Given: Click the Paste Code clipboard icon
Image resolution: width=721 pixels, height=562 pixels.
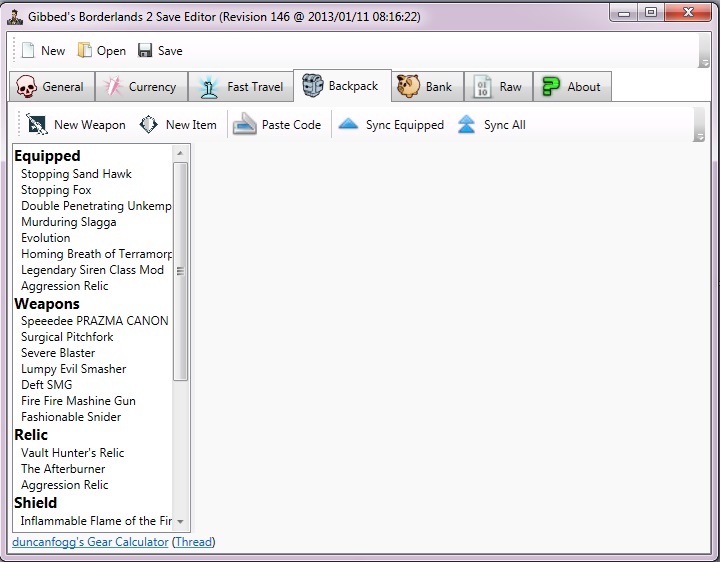Looking at the screenshot, I should (244, 124).
